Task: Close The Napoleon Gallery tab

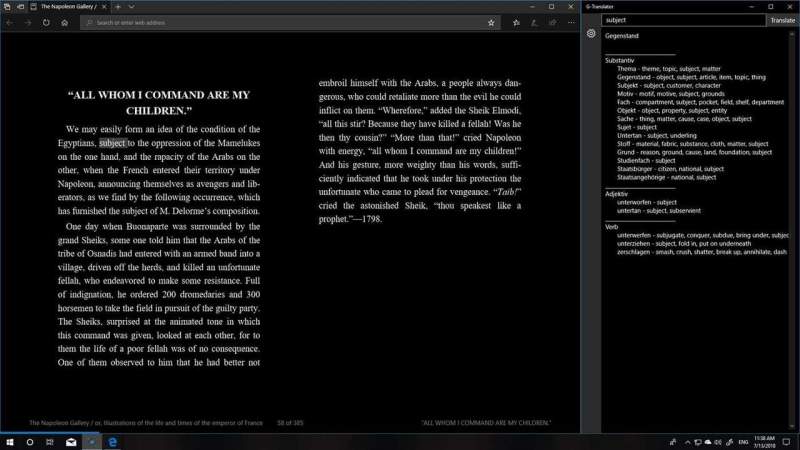Action: point(104,7)
